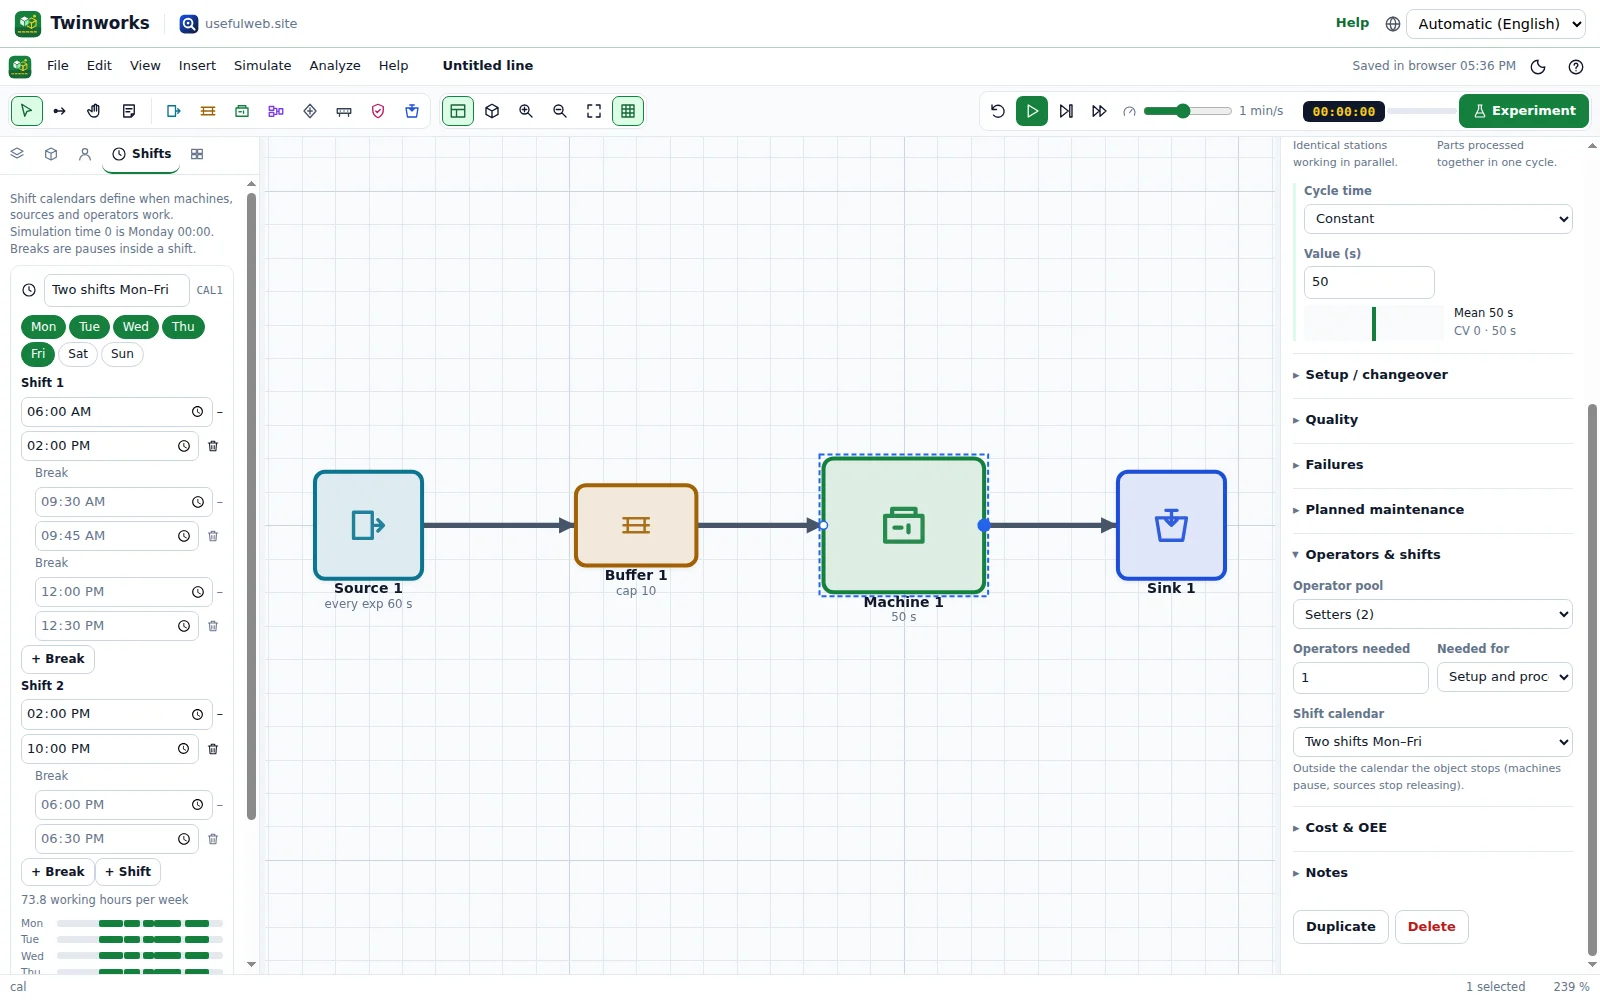The width and height of the screenshot is (1600, 1000).
Task: Open the Simulate menu
Action: (263, 66)
